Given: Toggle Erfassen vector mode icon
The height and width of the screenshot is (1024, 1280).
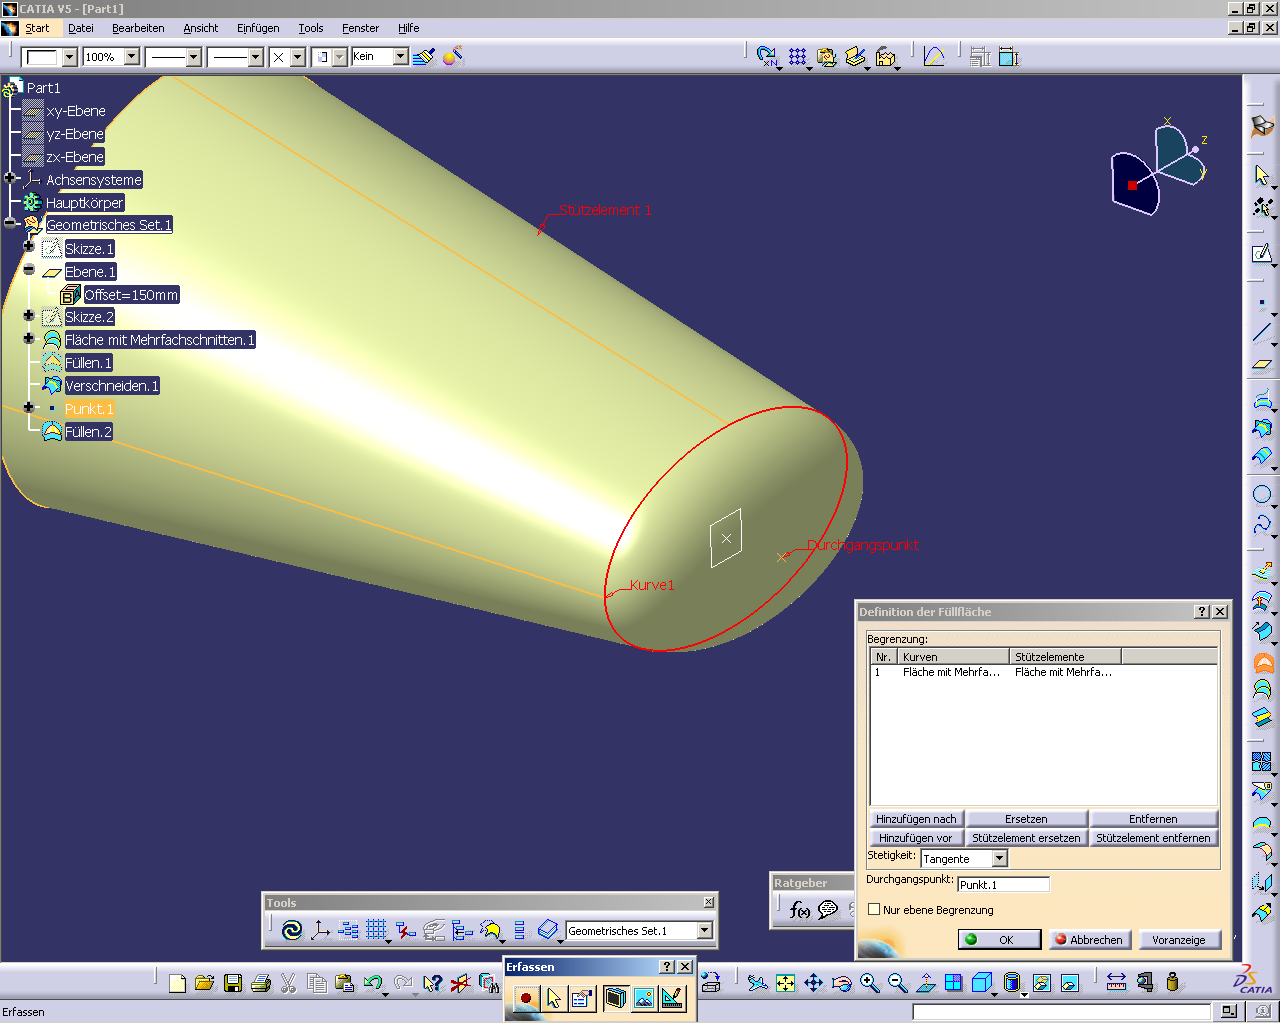Looking at the screenshot, I should (x=672, y=997).
